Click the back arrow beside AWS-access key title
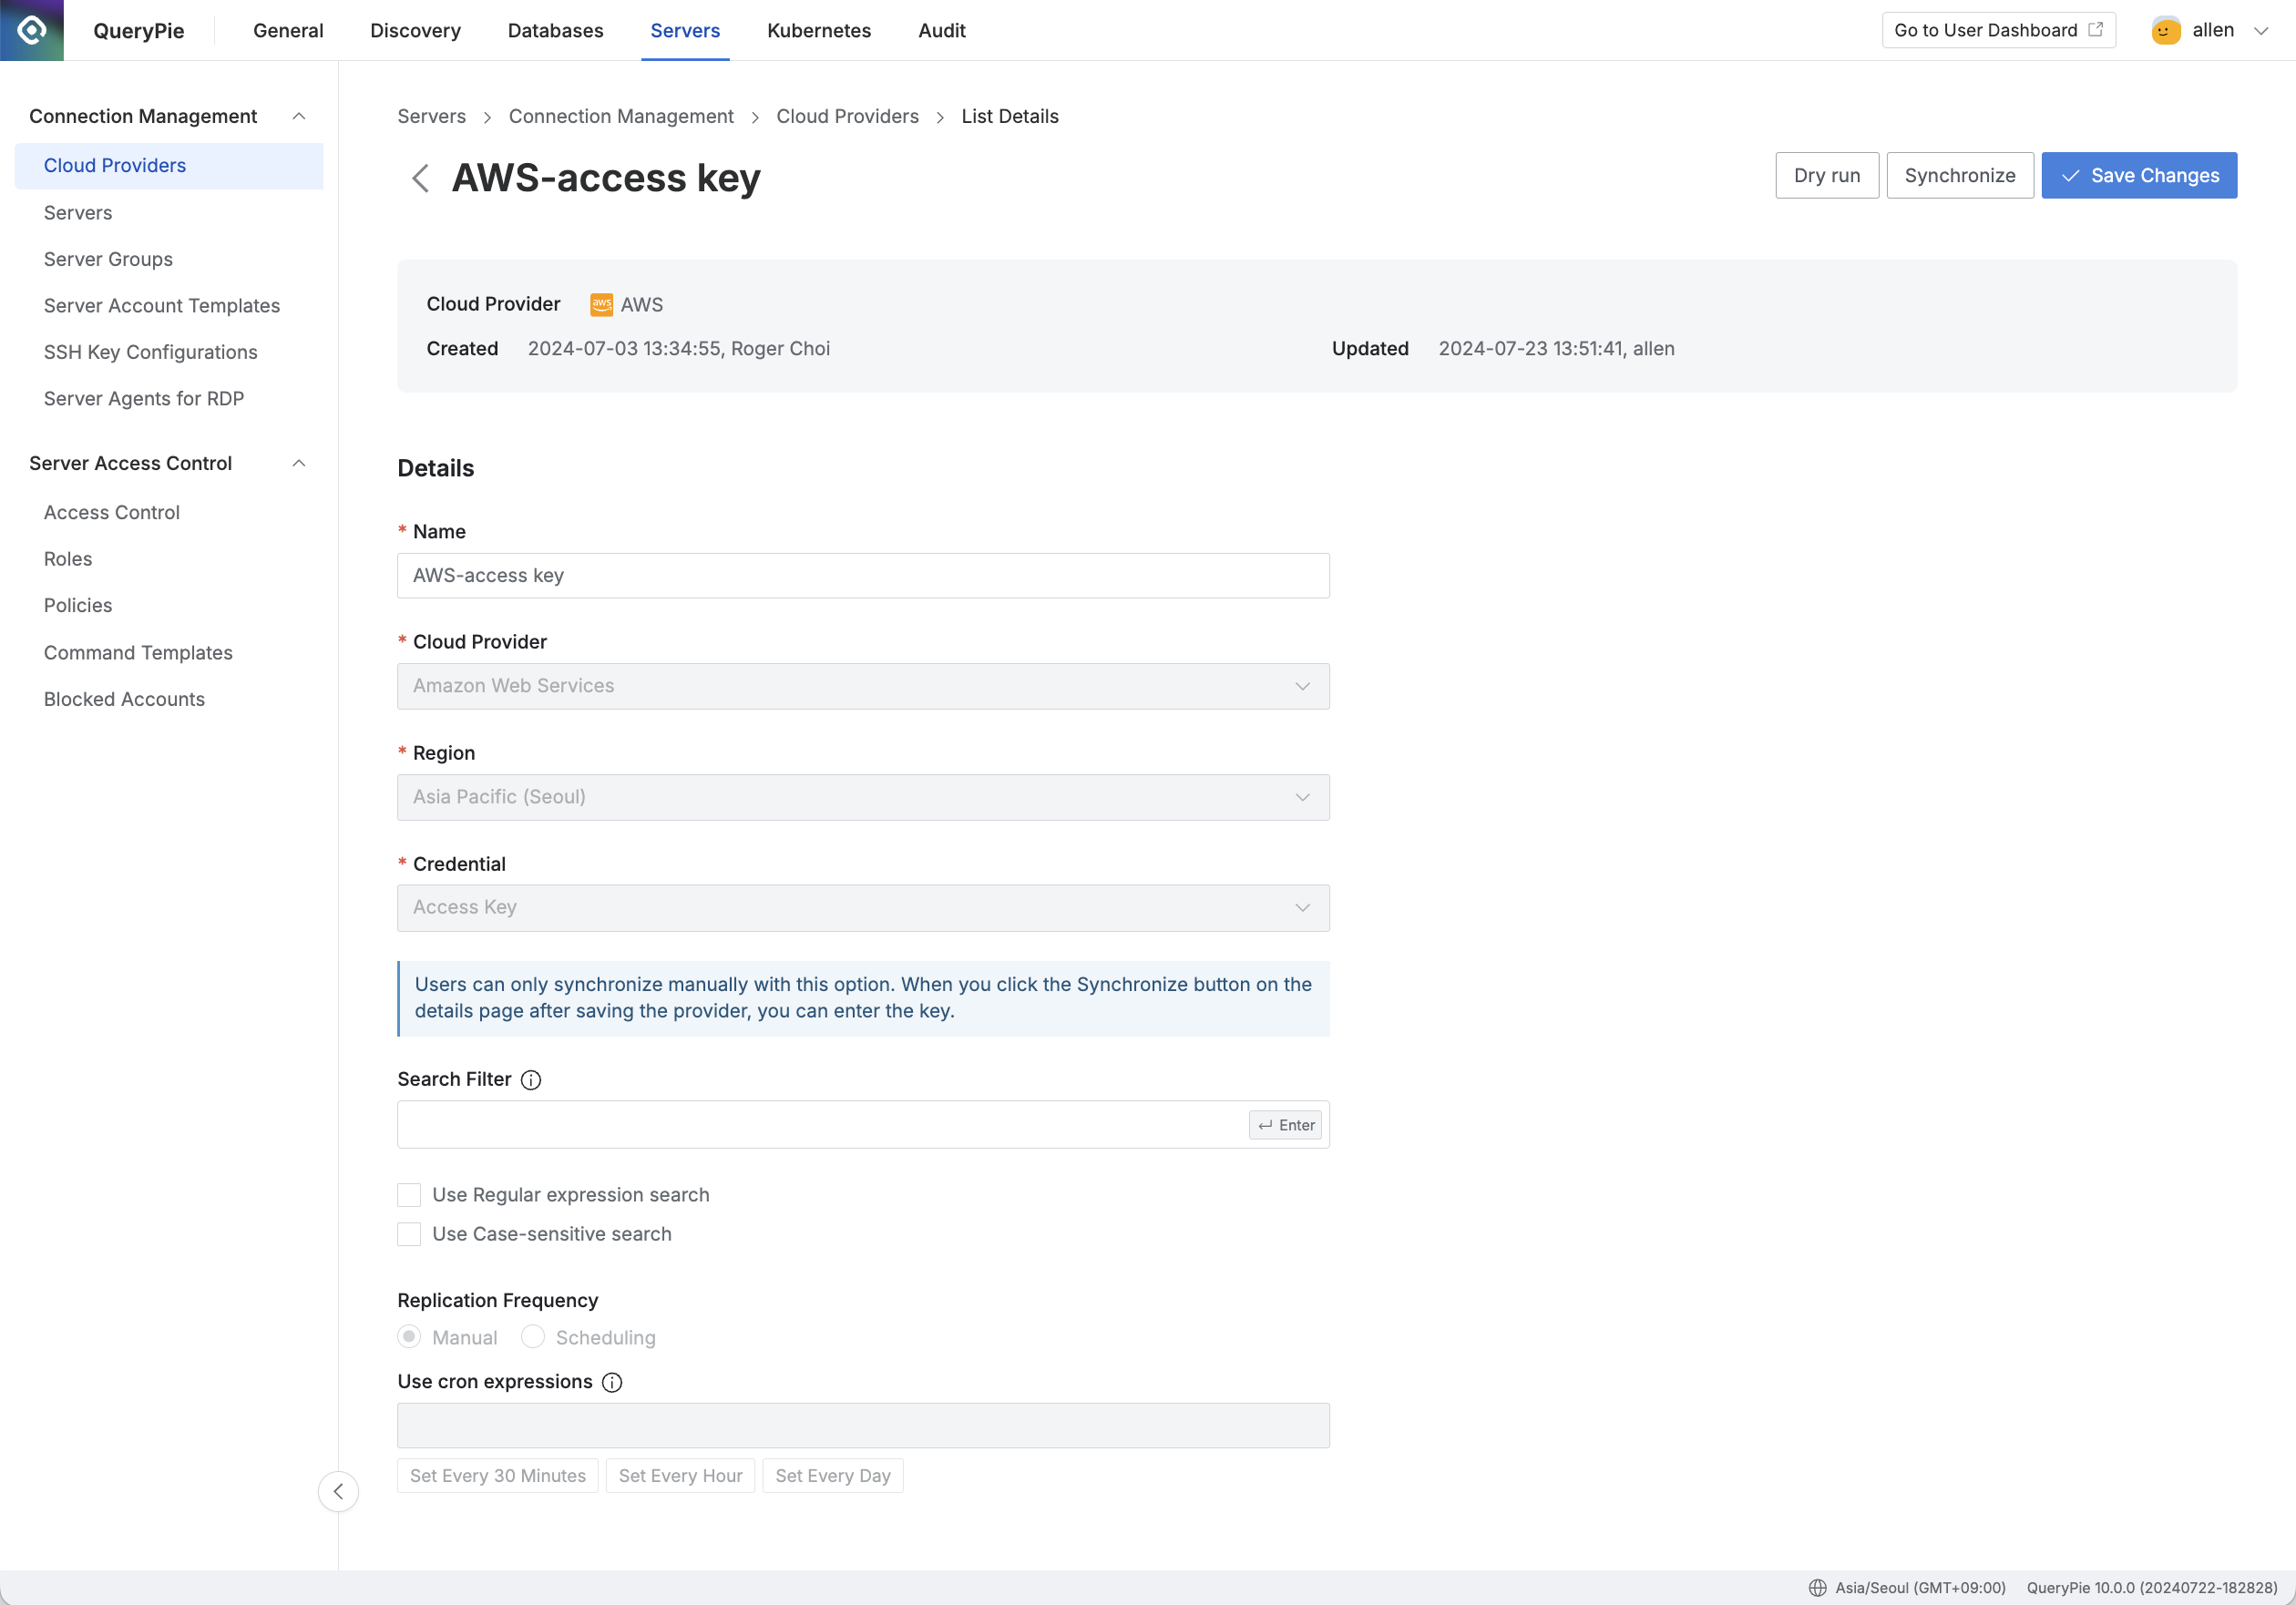The image size is (2296, 1605). pyautogui.click(x=420, y=179)
